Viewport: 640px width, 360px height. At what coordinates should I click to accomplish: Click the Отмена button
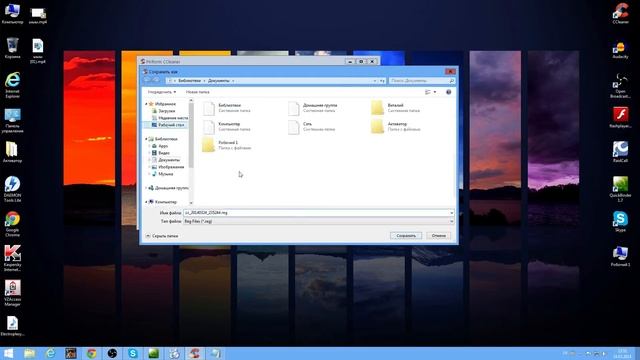click(x=439, y=236)
